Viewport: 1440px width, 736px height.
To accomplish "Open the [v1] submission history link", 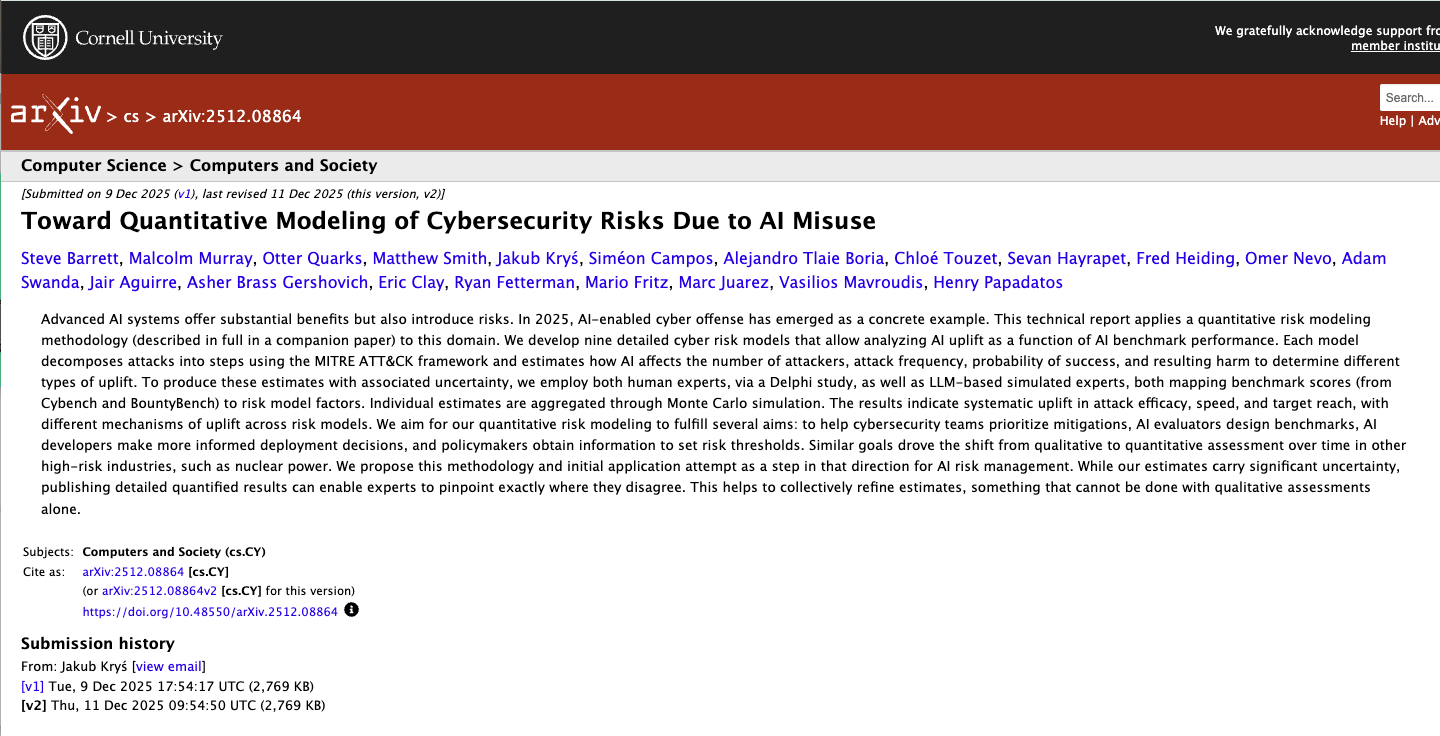I will coord(32,686).
